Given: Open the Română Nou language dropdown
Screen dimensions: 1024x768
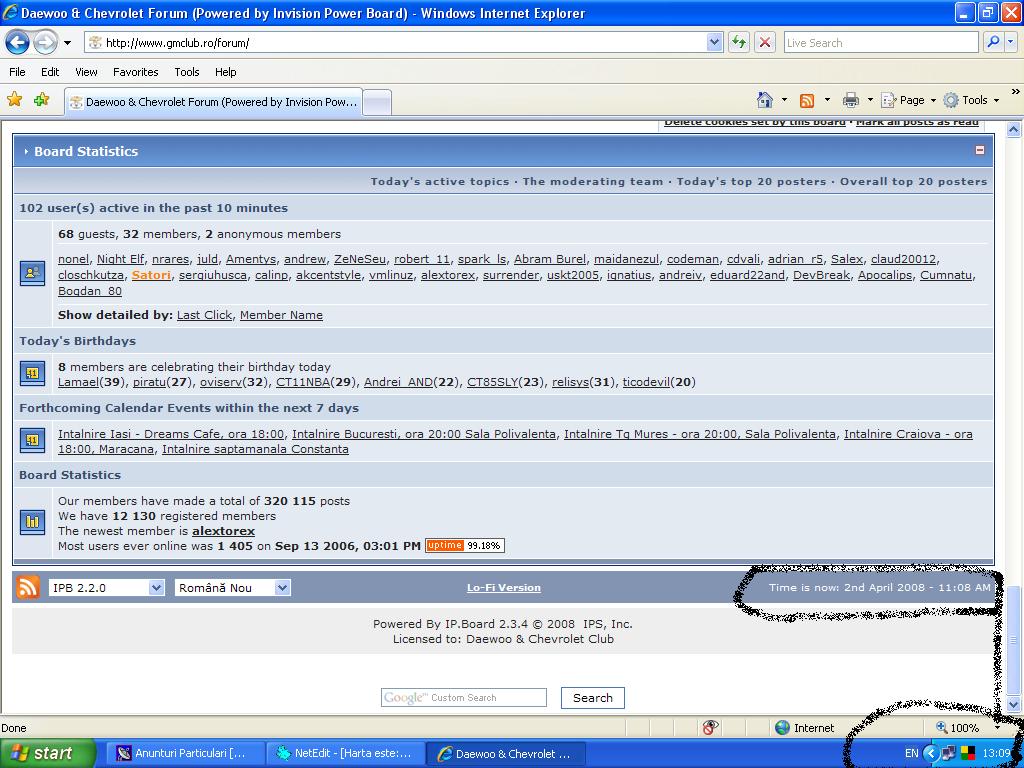Looking at the screenshot, I should coord(282,588).
